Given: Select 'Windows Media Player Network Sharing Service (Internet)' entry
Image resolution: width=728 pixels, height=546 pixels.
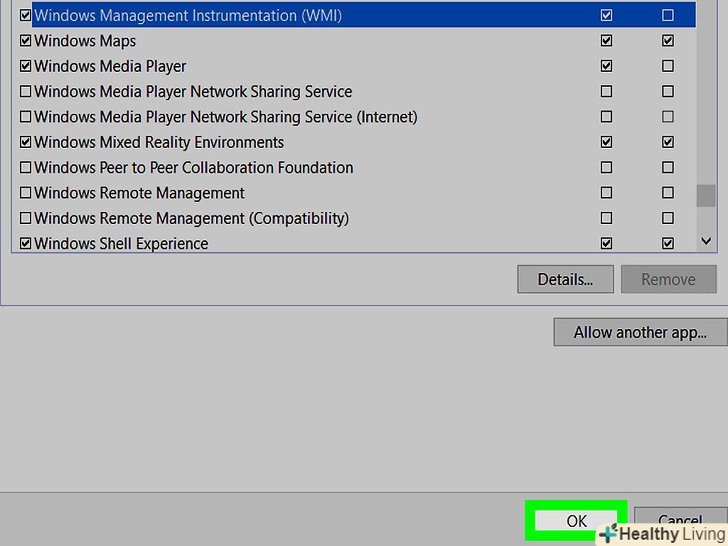Looking at the screenshot, I should 226,117.
